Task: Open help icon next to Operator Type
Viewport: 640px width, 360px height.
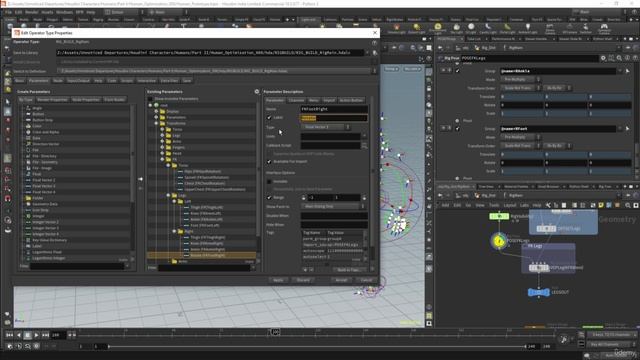Action: coord(374,42)
